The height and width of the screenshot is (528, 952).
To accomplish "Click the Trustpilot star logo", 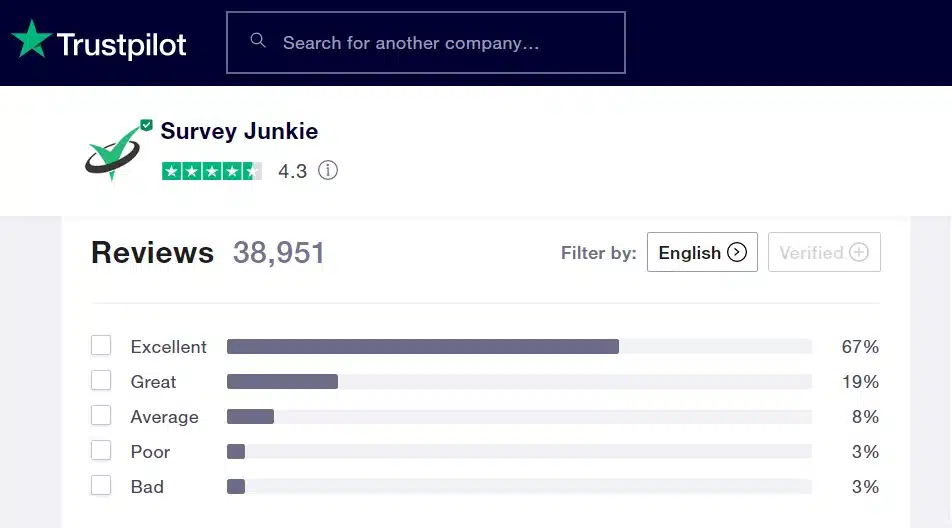I will pyautogui.click(x=31, y=40).
